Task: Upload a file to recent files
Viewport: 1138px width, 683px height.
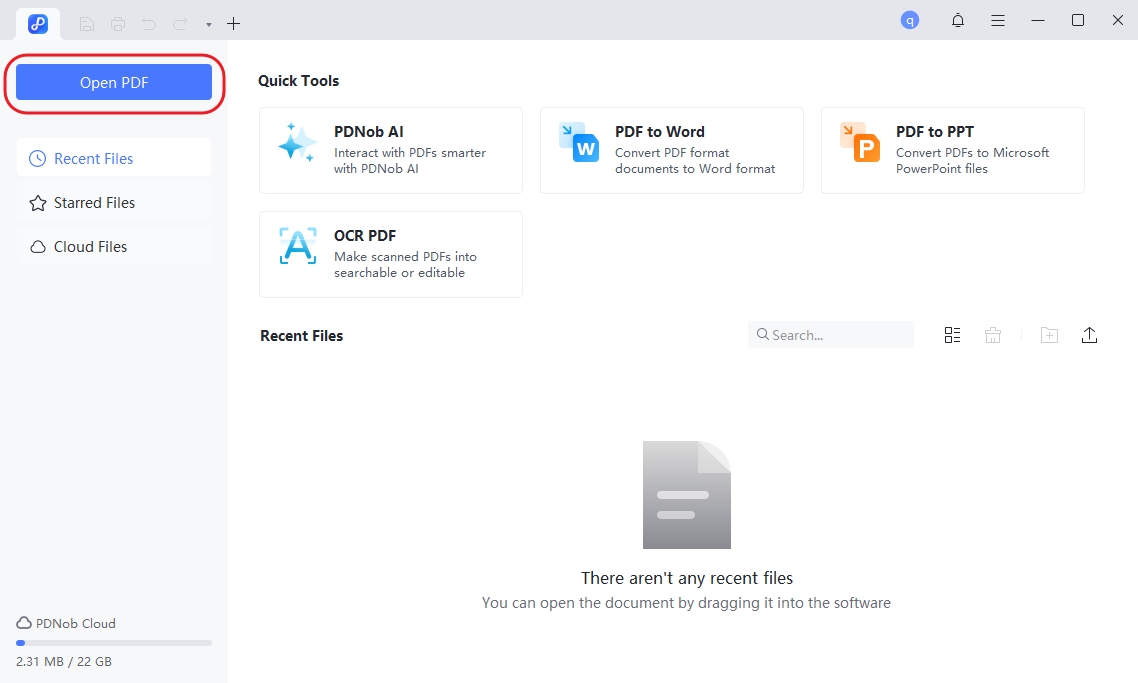Action: [x=1090, y=334]
